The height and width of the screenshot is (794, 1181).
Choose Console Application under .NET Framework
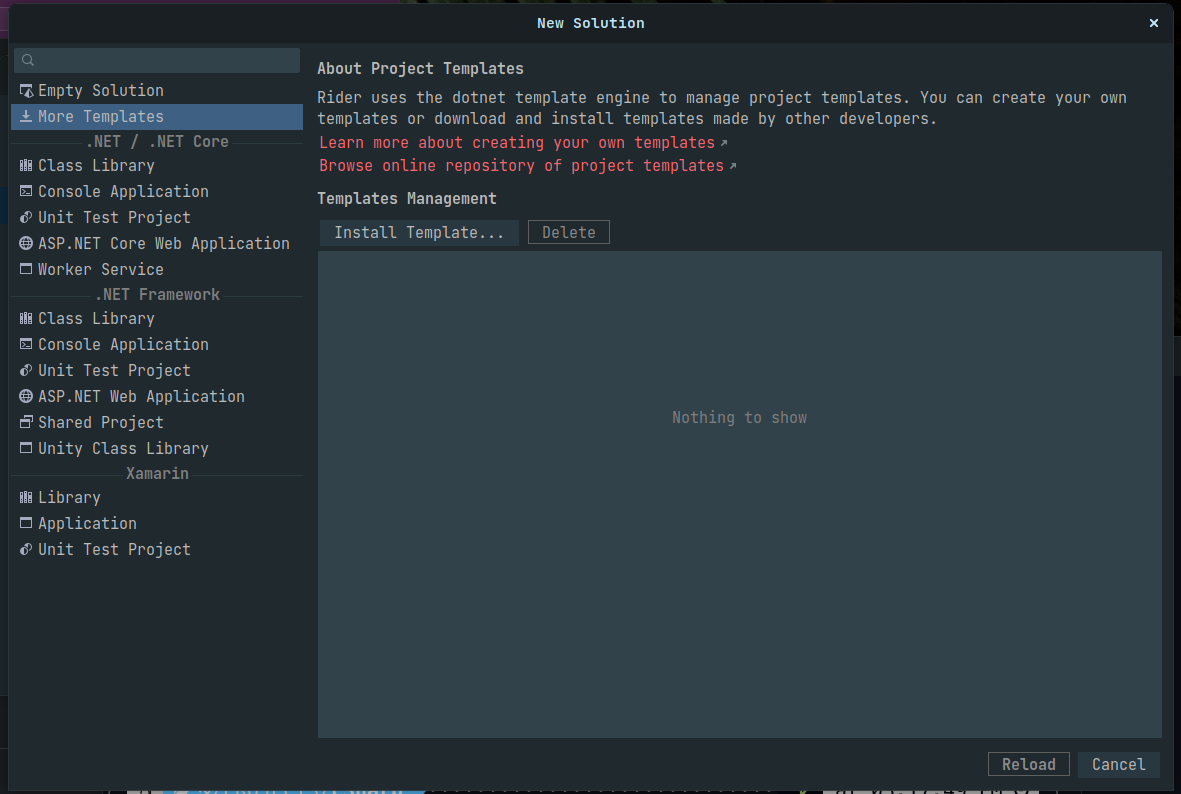point(157,344)
